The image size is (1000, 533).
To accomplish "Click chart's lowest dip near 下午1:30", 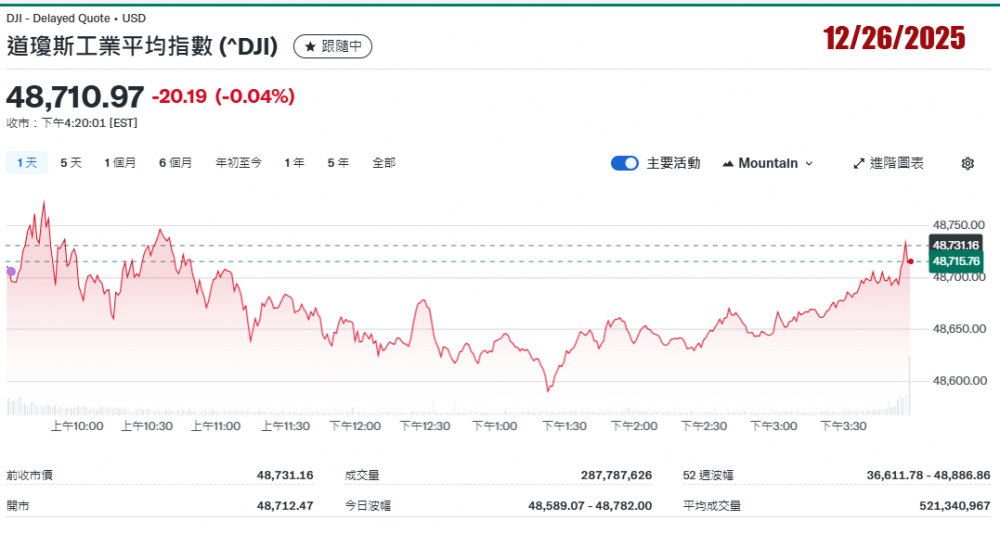I will coord(548,390).
